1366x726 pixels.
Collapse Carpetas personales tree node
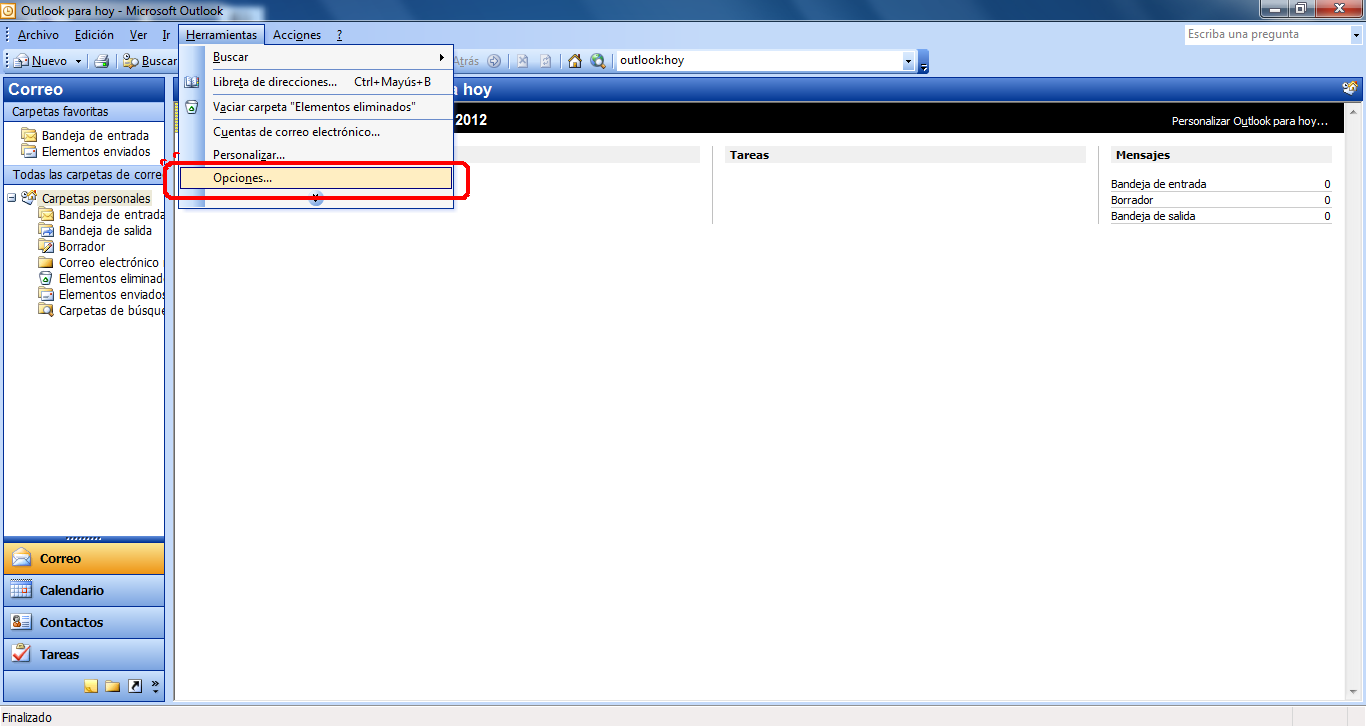point(12,198)
